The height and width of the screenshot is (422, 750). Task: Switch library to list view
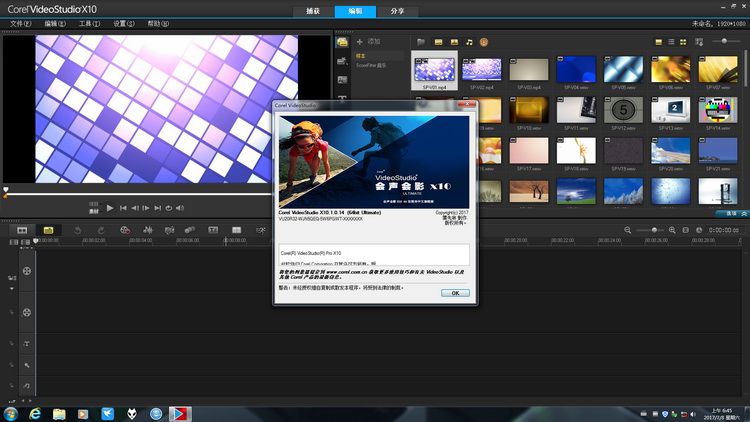click(x=671, y=42)
